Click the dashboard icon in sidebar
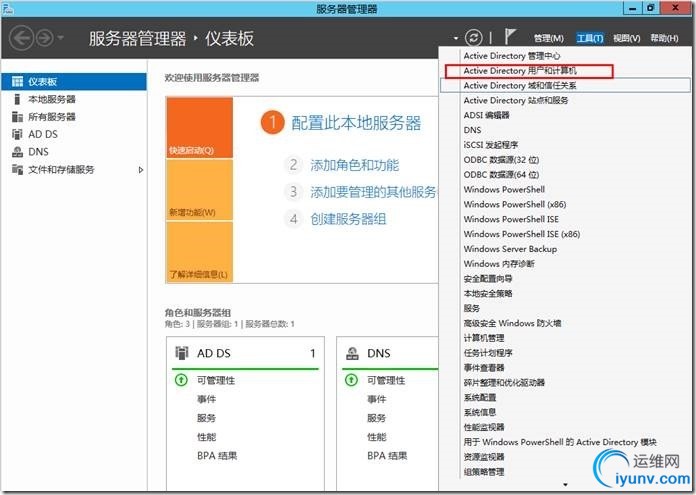This screenshot has width=696, height=495. point(17,81)
